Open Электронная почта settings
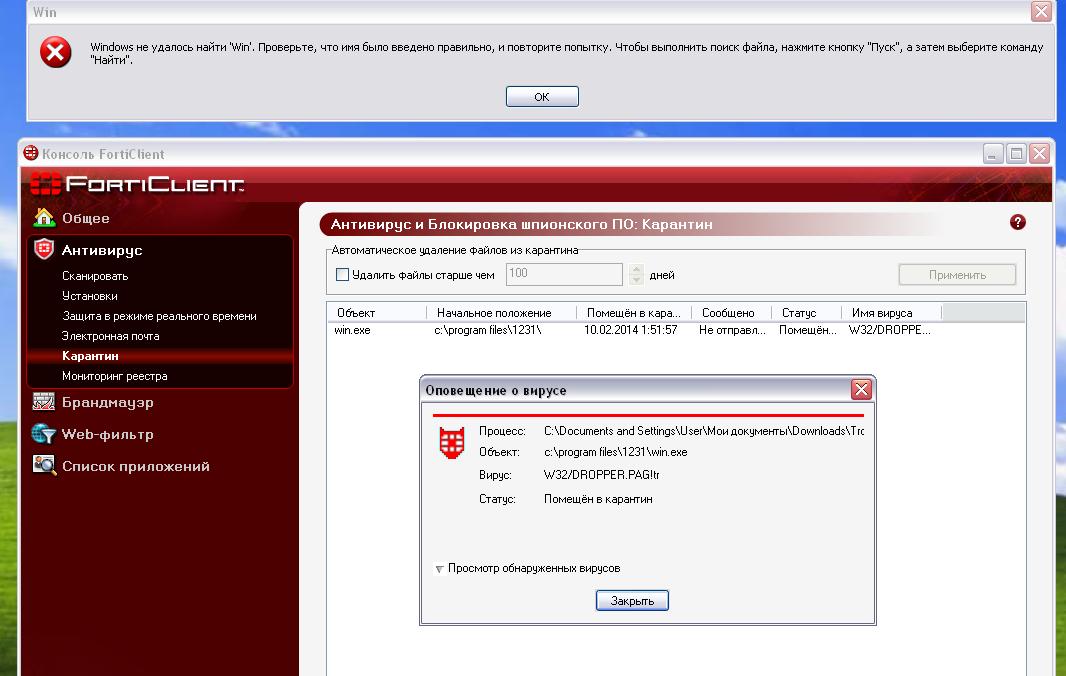This screenshot has height=676, width=1066. [110, 336]
